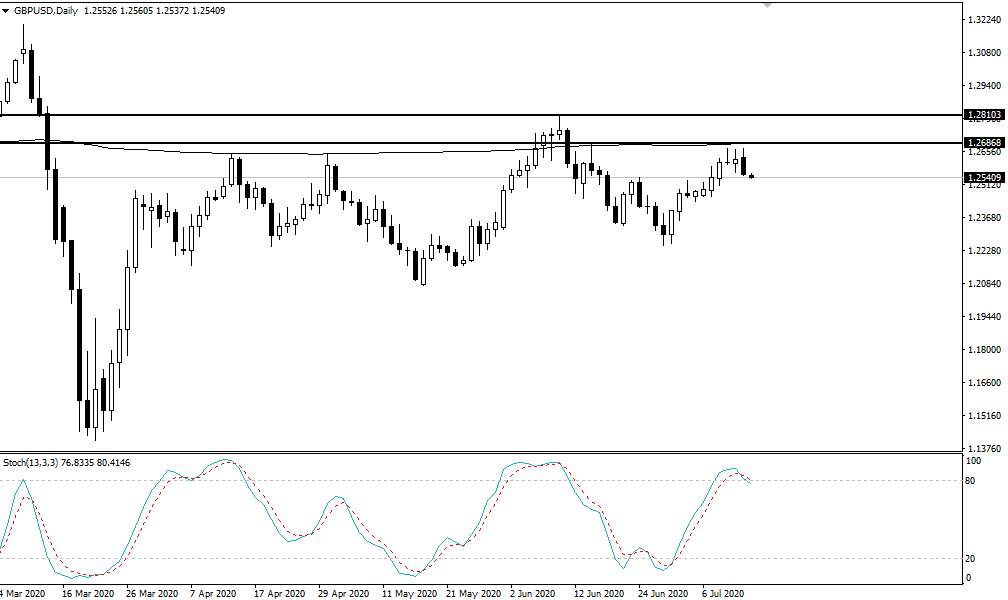The width and height of the screenshot is (1008, 600).
Task: Click the 1.13760 price axis label
Action: coord(984,448)
